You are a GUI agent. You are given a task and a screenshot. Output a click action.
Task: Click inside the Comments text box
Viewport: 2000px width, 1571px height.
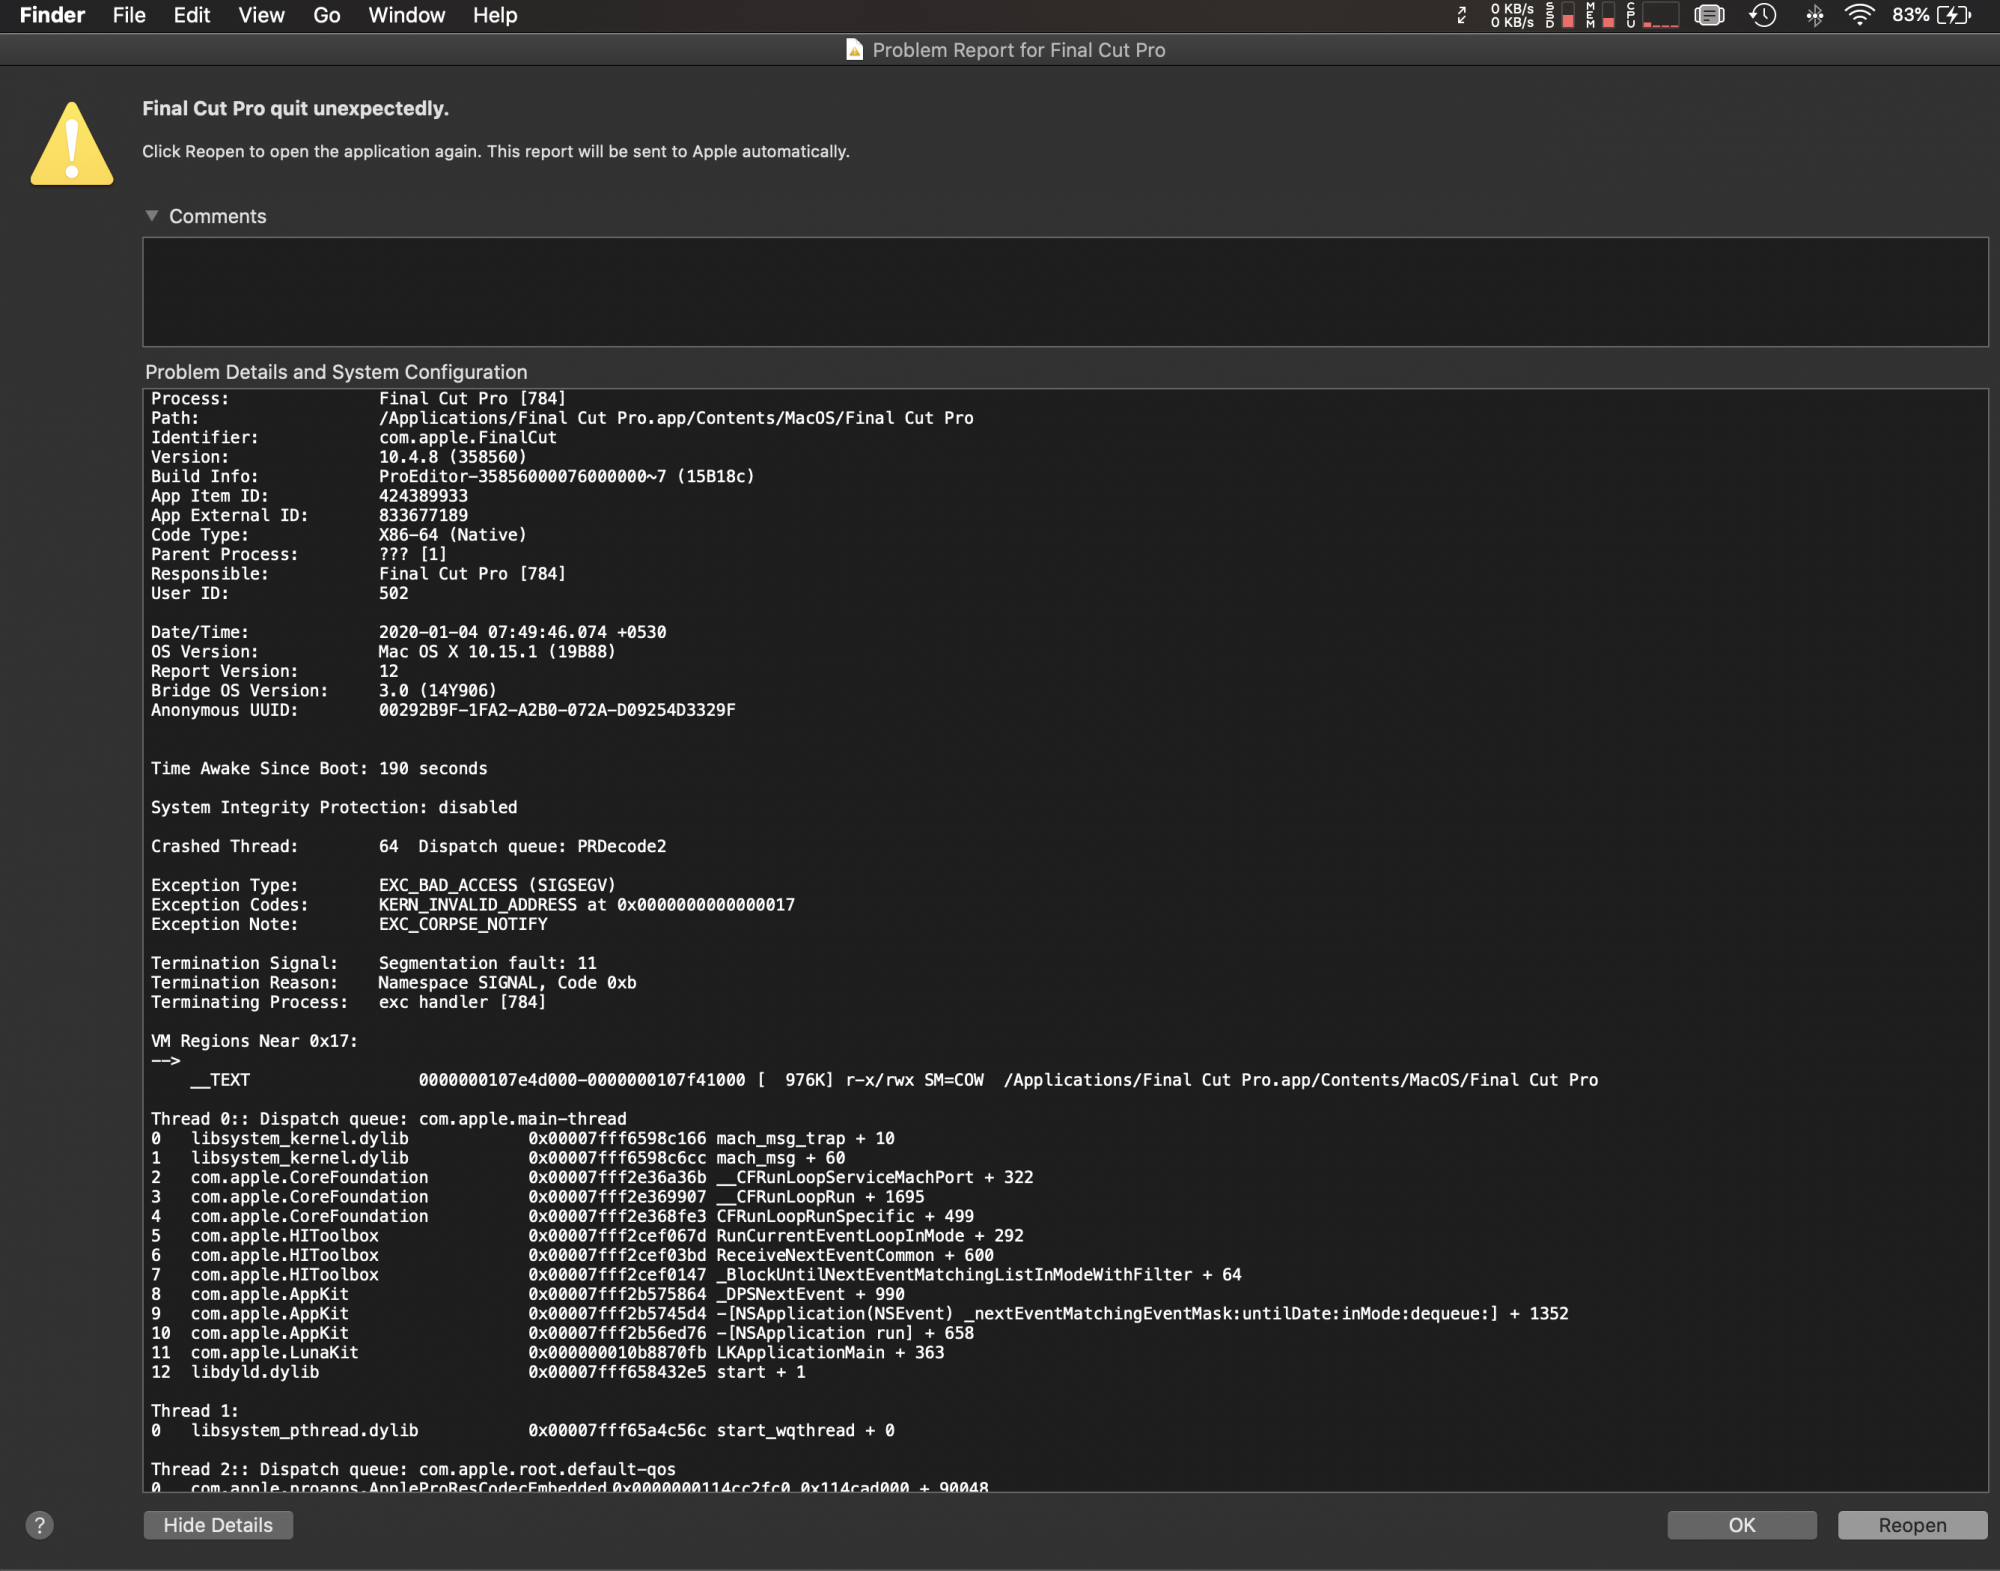pos(1065,292)
